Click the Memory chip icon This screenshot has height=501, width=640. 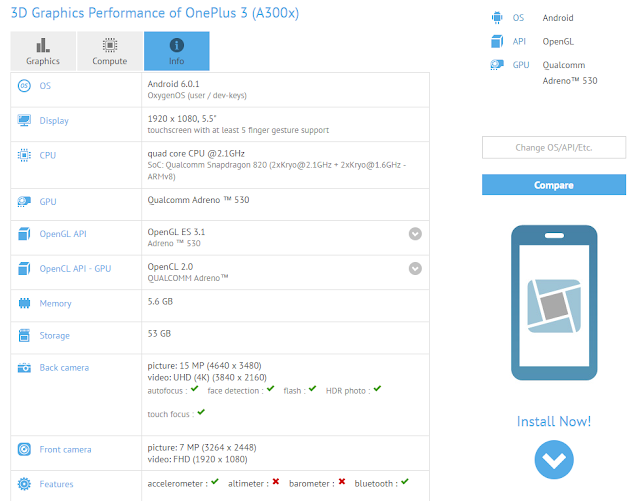24,303
